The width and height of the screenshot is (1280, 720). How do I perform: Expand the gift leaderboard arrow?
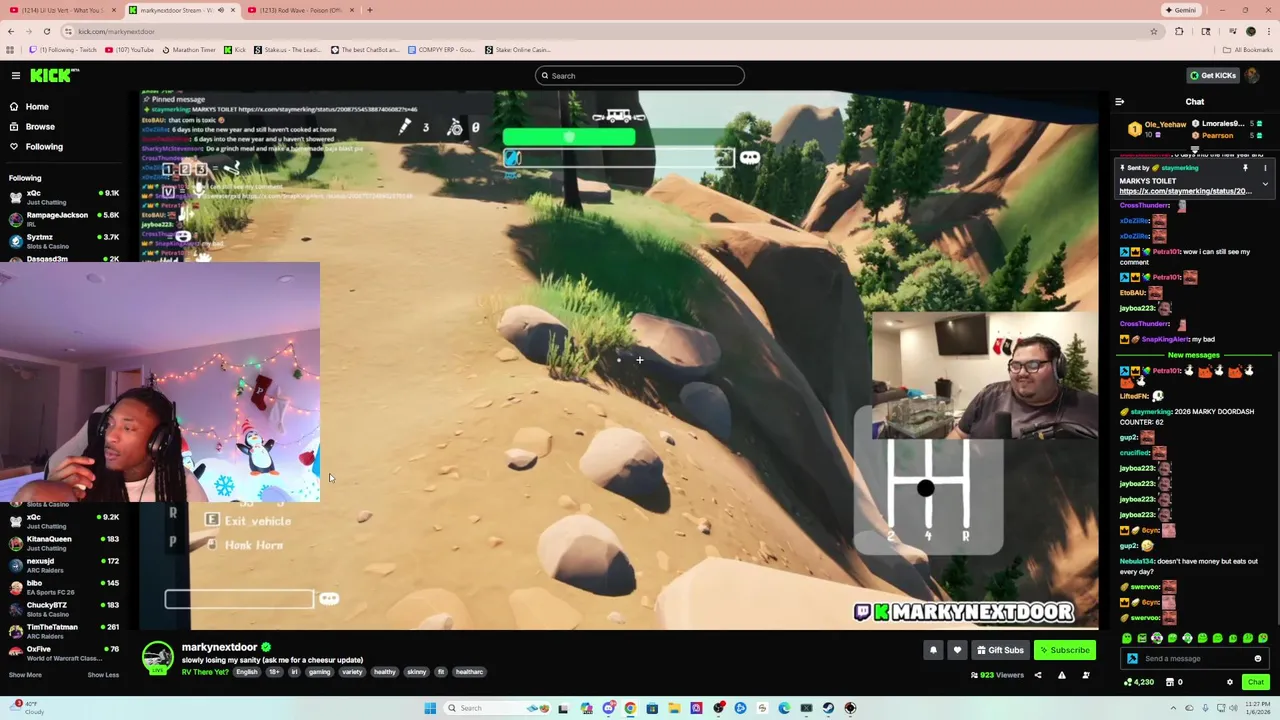1195,149
